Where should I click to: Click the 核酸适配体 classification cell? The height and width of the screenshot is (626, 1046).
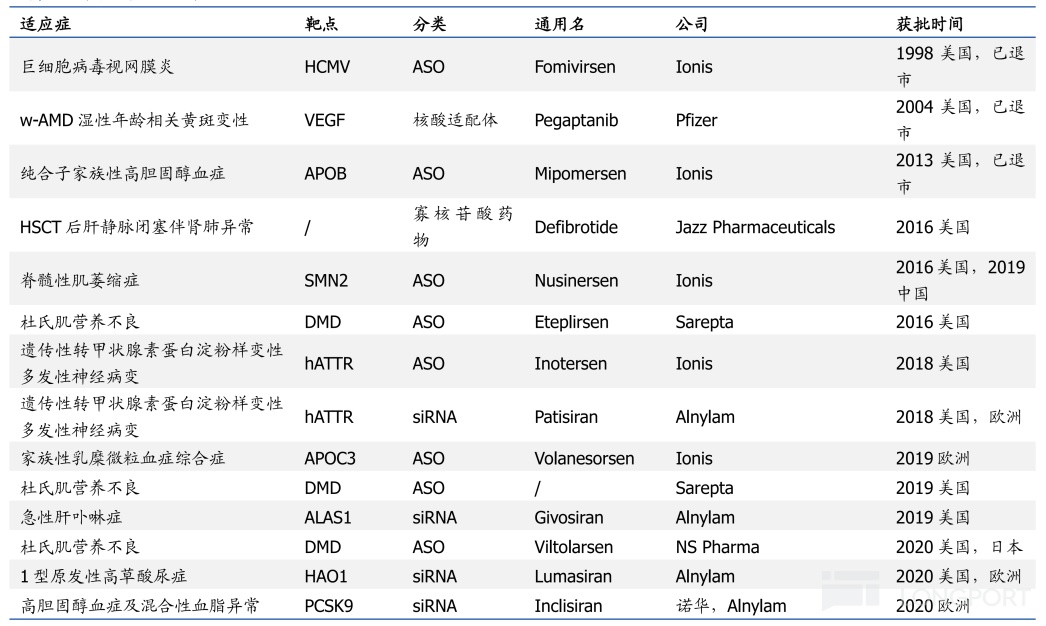[455, 120]
